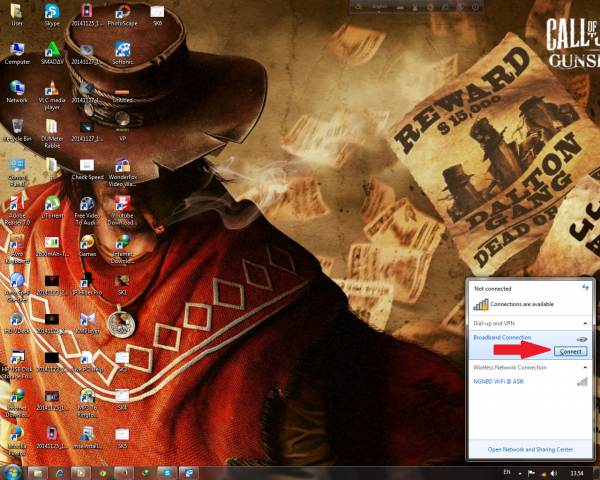The height and width of the screenshot is (480, 600).
Task: Open the uTorrent desktop shortcut
Action: (52, 207)
